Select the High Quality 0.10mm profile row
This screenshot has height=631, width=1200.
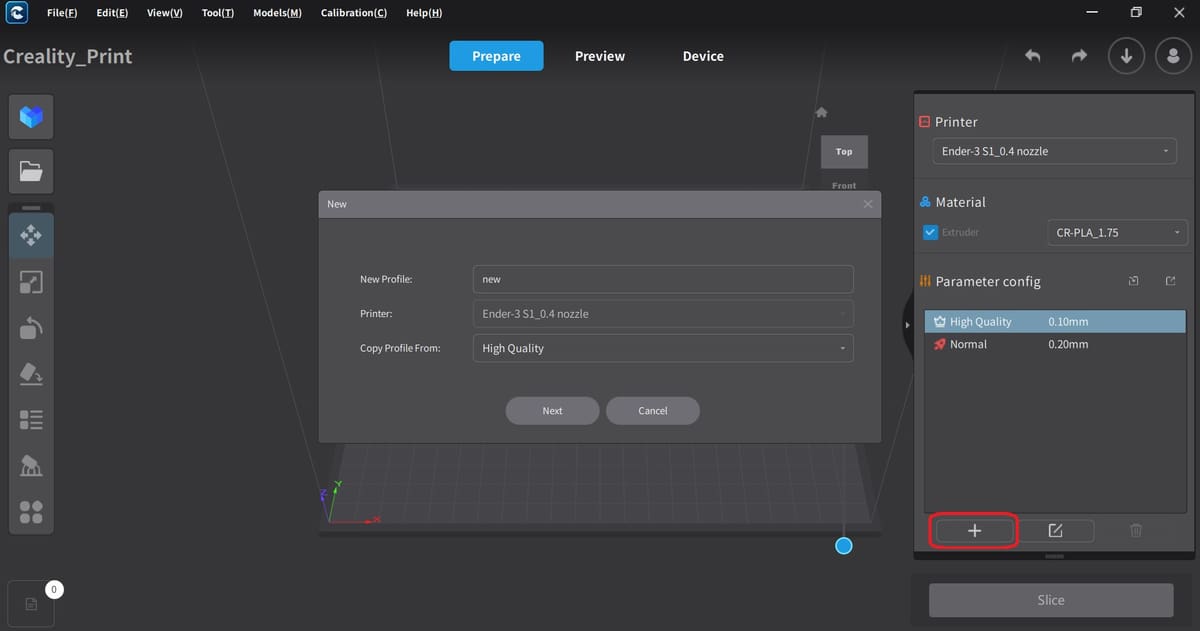click(x=1055, y=322)
